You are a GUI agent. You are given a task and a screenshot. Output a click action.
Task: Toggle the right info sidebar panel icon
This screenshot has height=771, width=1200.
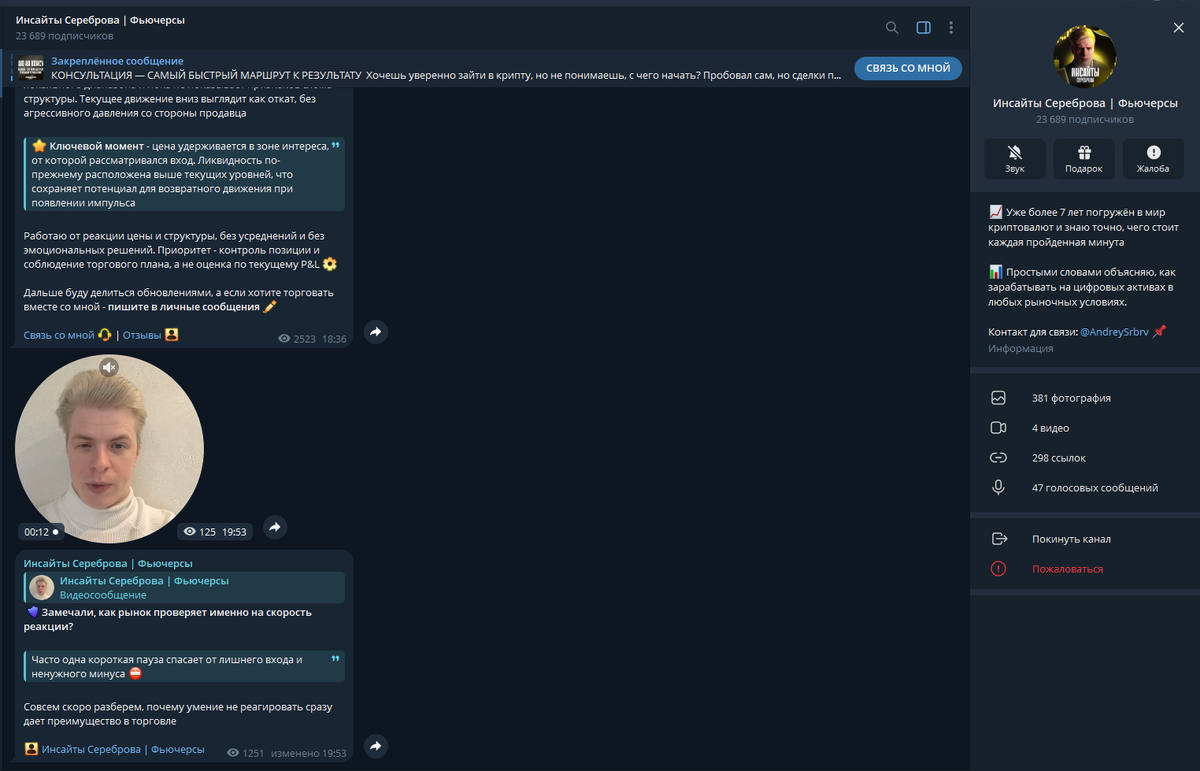(924, 28)
